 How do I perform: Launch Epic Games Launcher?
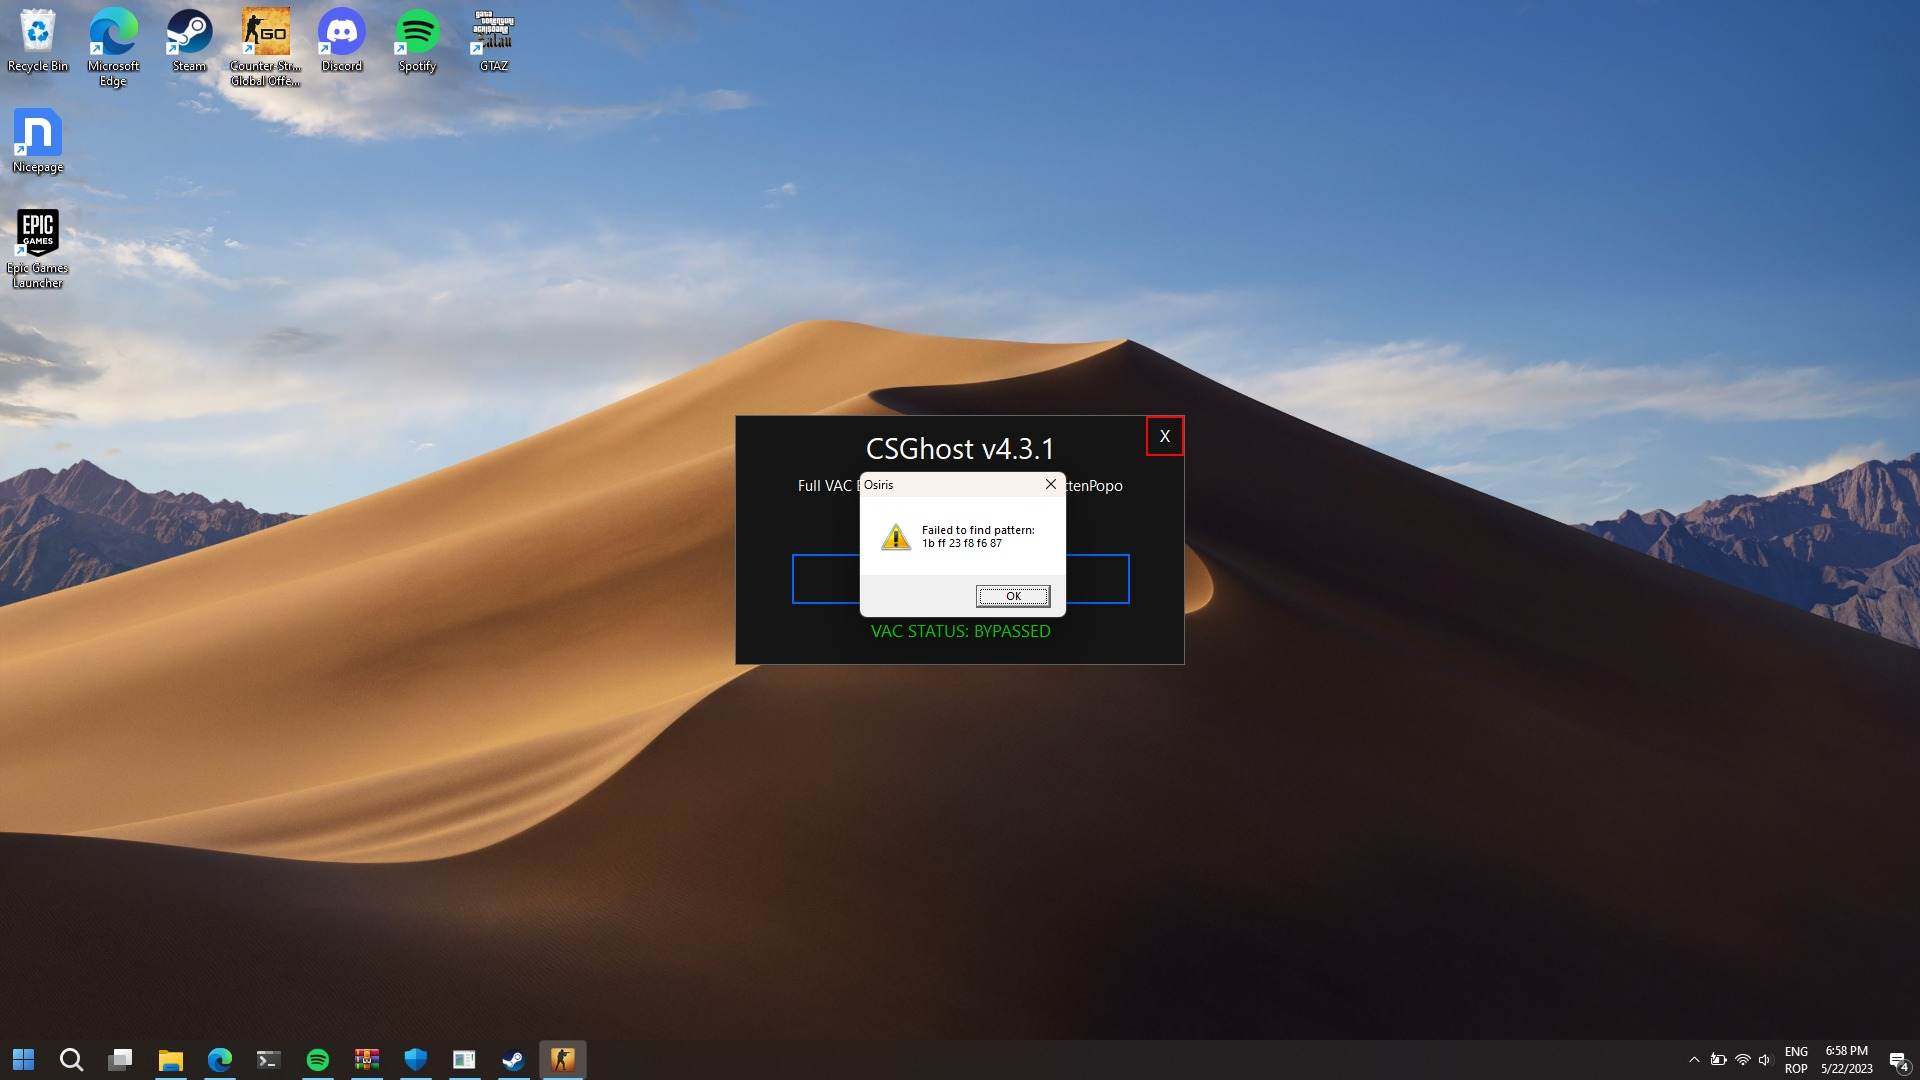click(x=37, y=232)
